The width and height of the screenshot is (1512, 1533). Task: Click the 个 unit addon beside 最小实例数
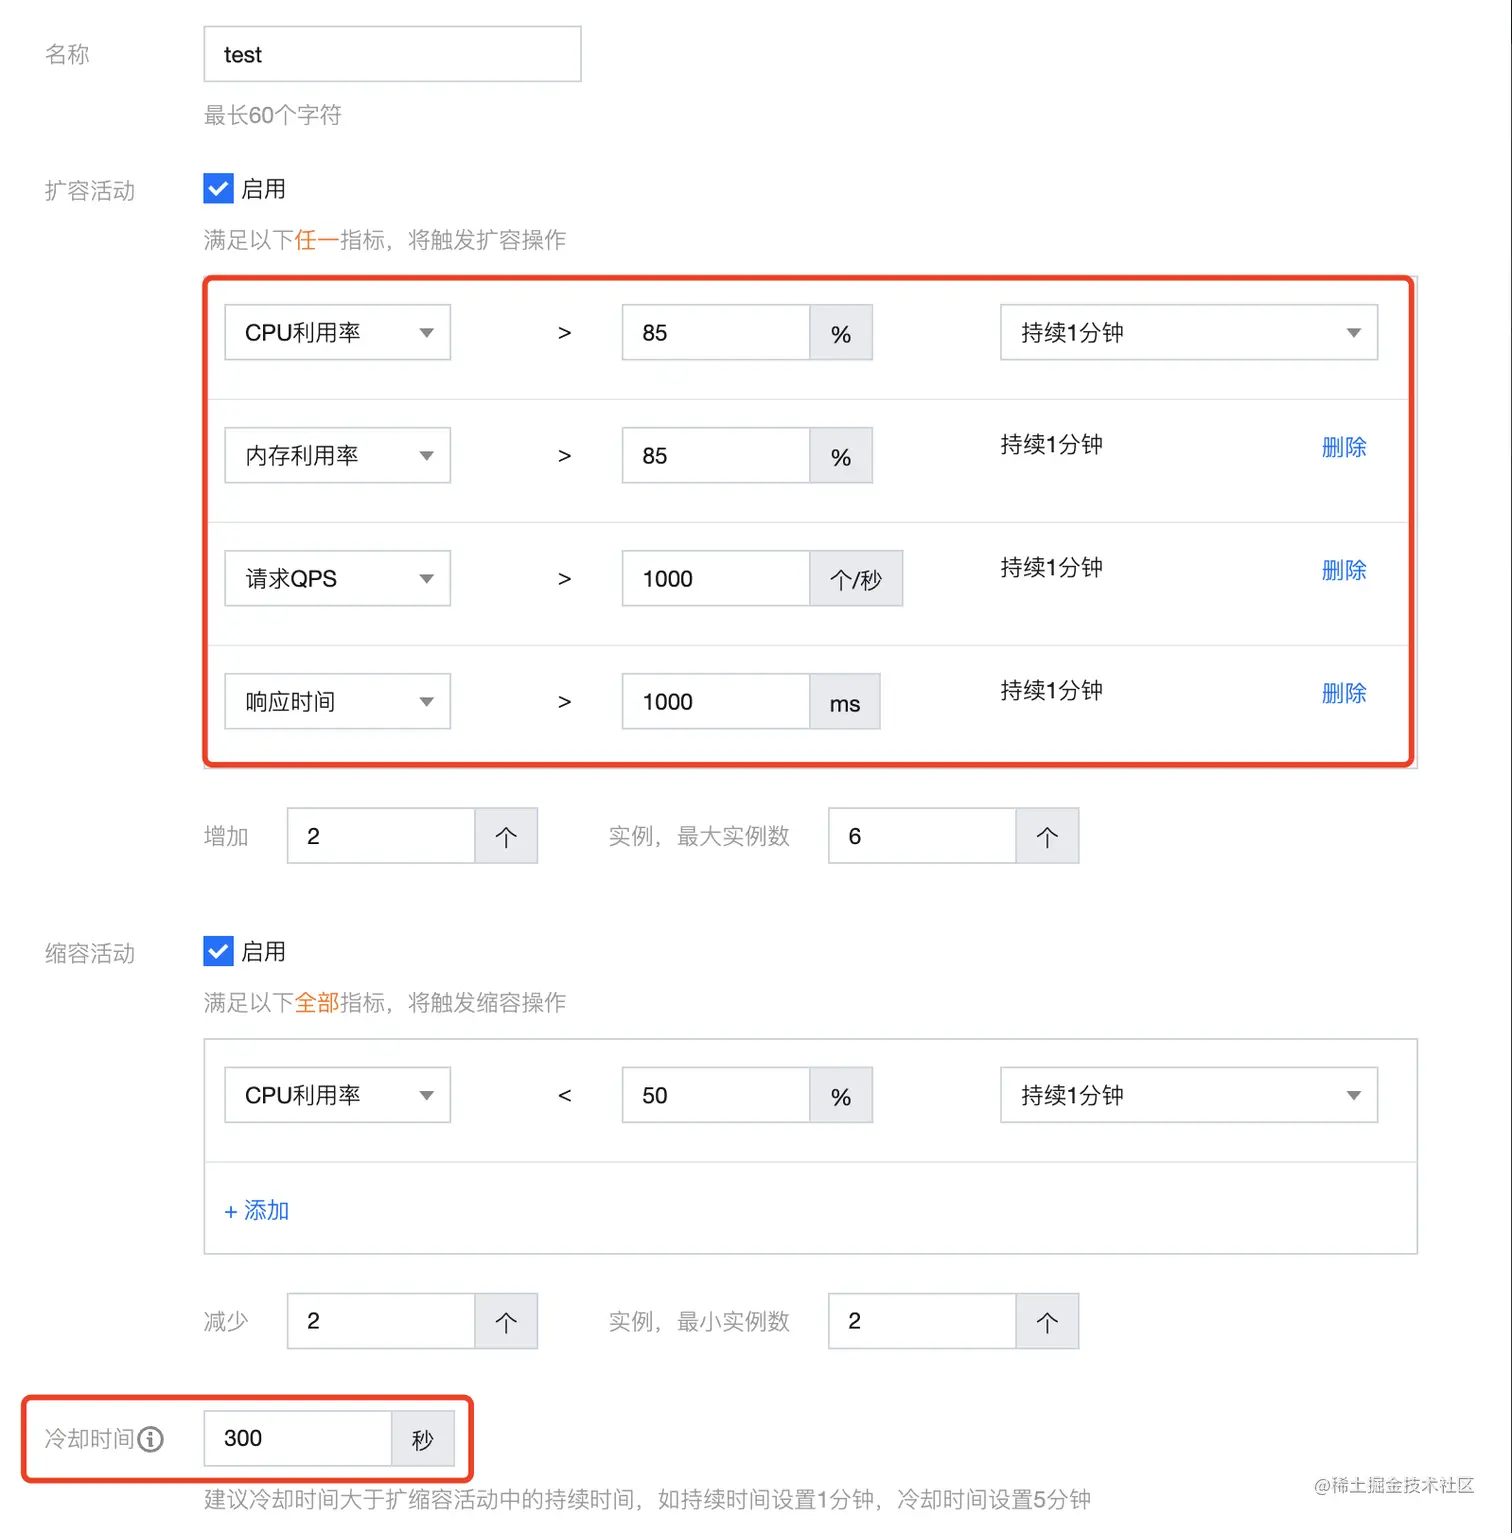(1047, 1321)
